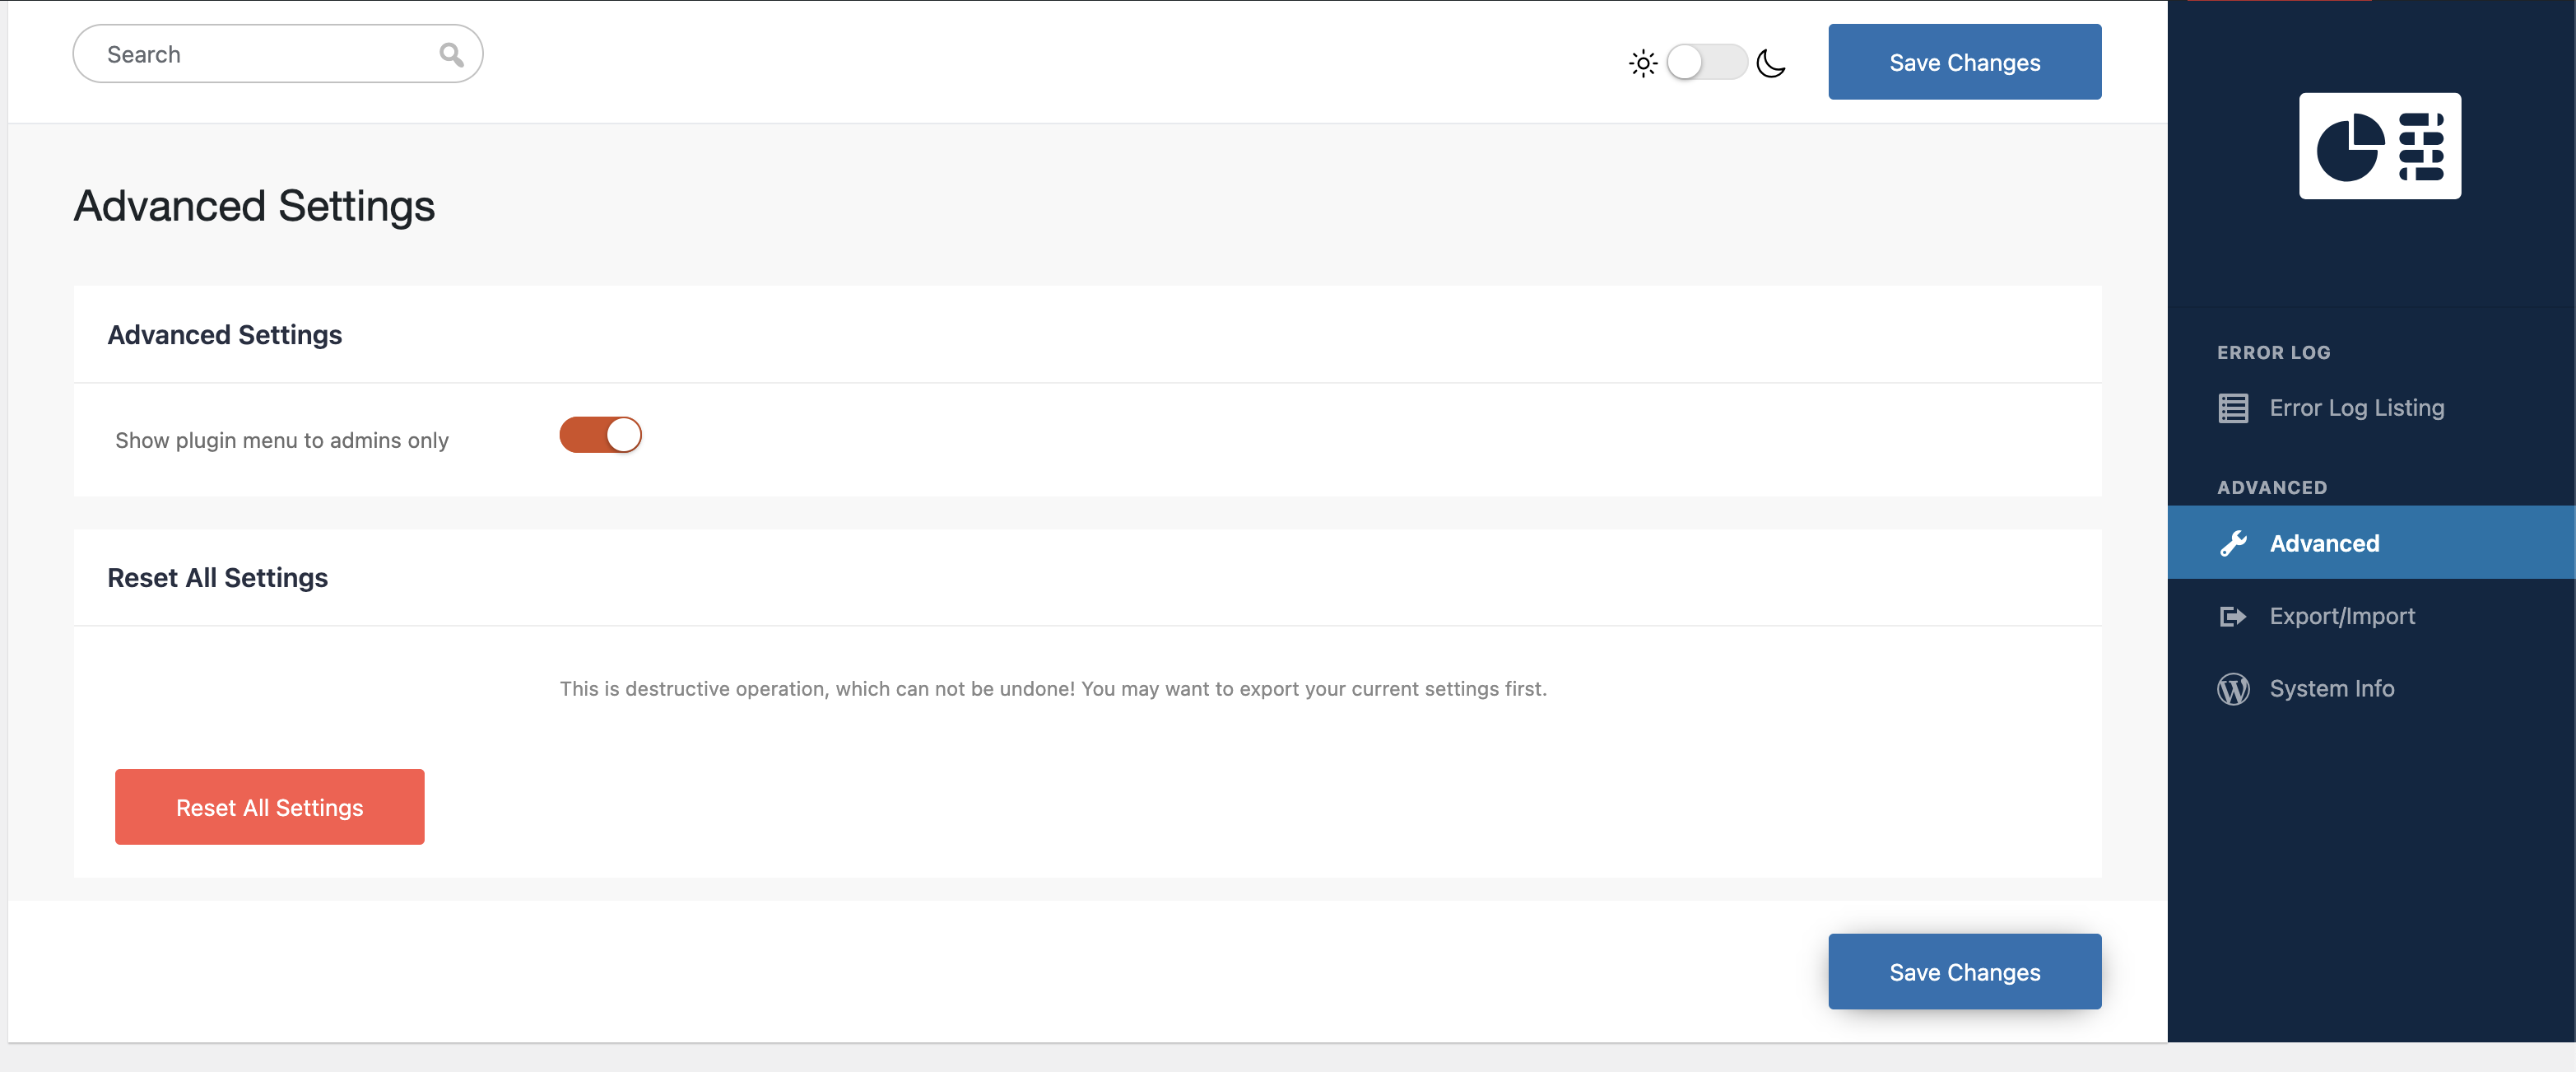Click the Error Log Listing list icon

2233,408
